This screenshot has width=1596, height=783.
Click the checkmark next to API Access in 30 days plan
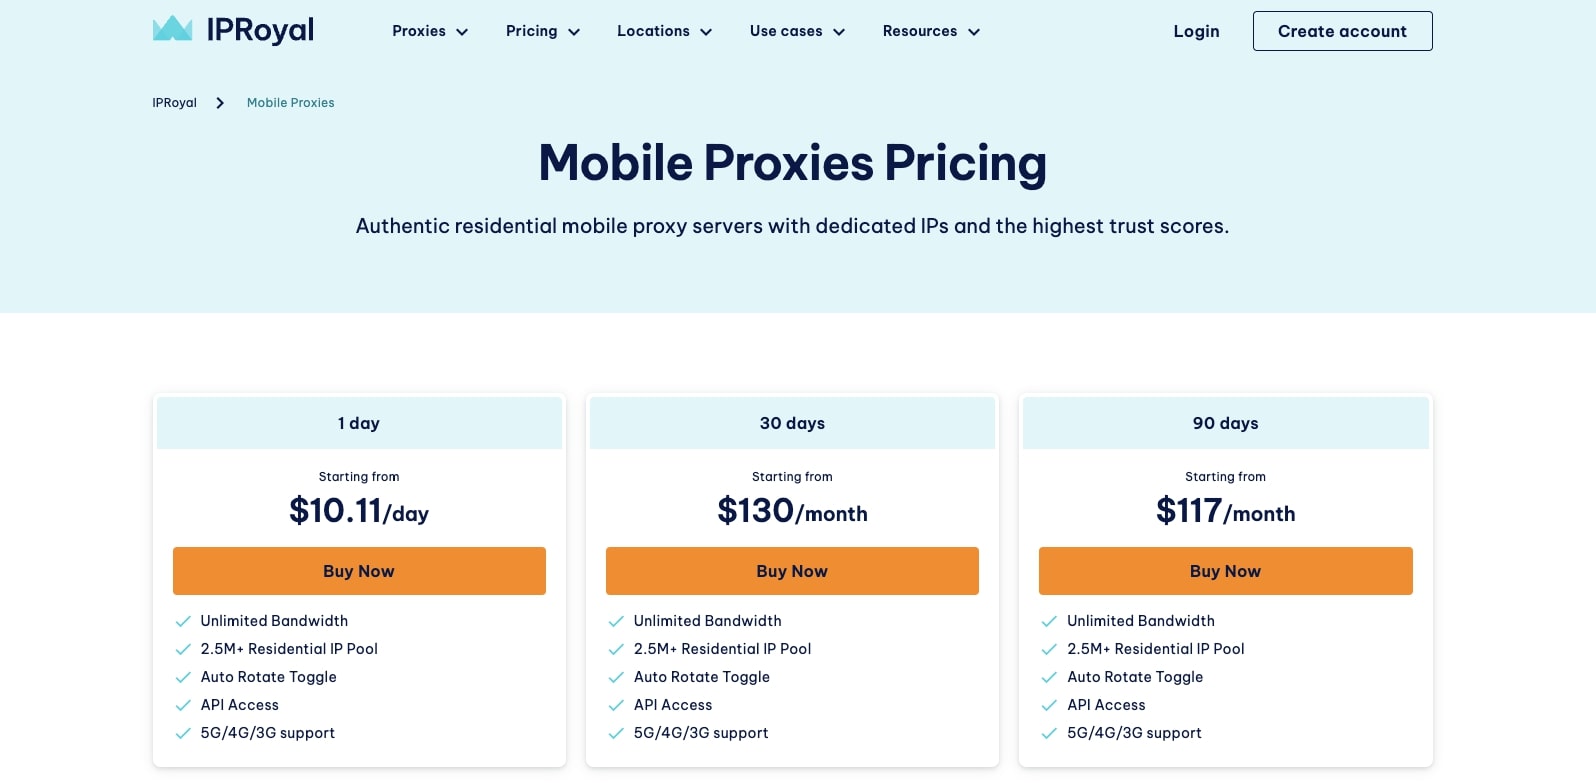point(617,705)
